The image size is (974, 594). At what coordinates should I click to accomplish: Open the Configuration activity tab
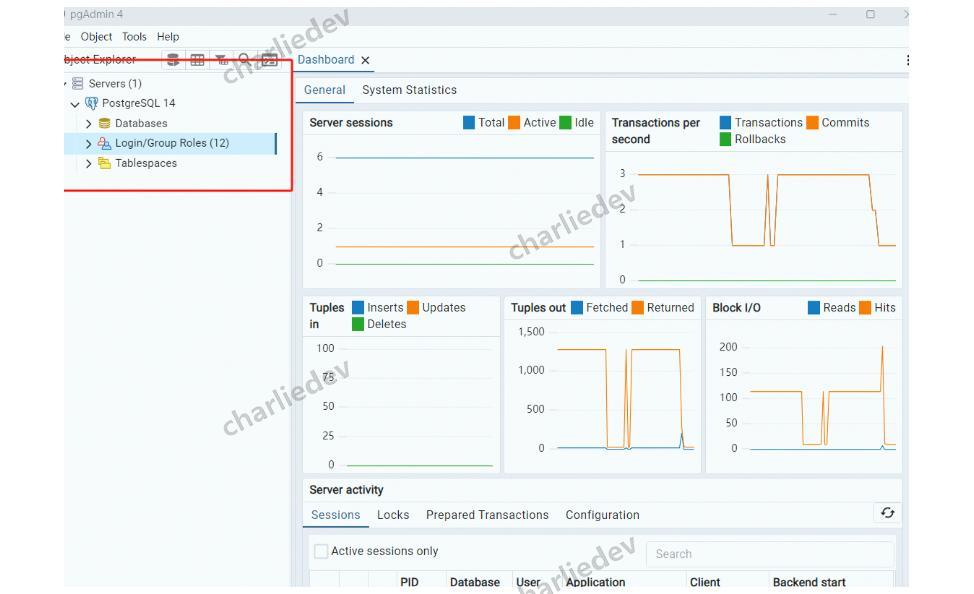click(x=602, y=515)
